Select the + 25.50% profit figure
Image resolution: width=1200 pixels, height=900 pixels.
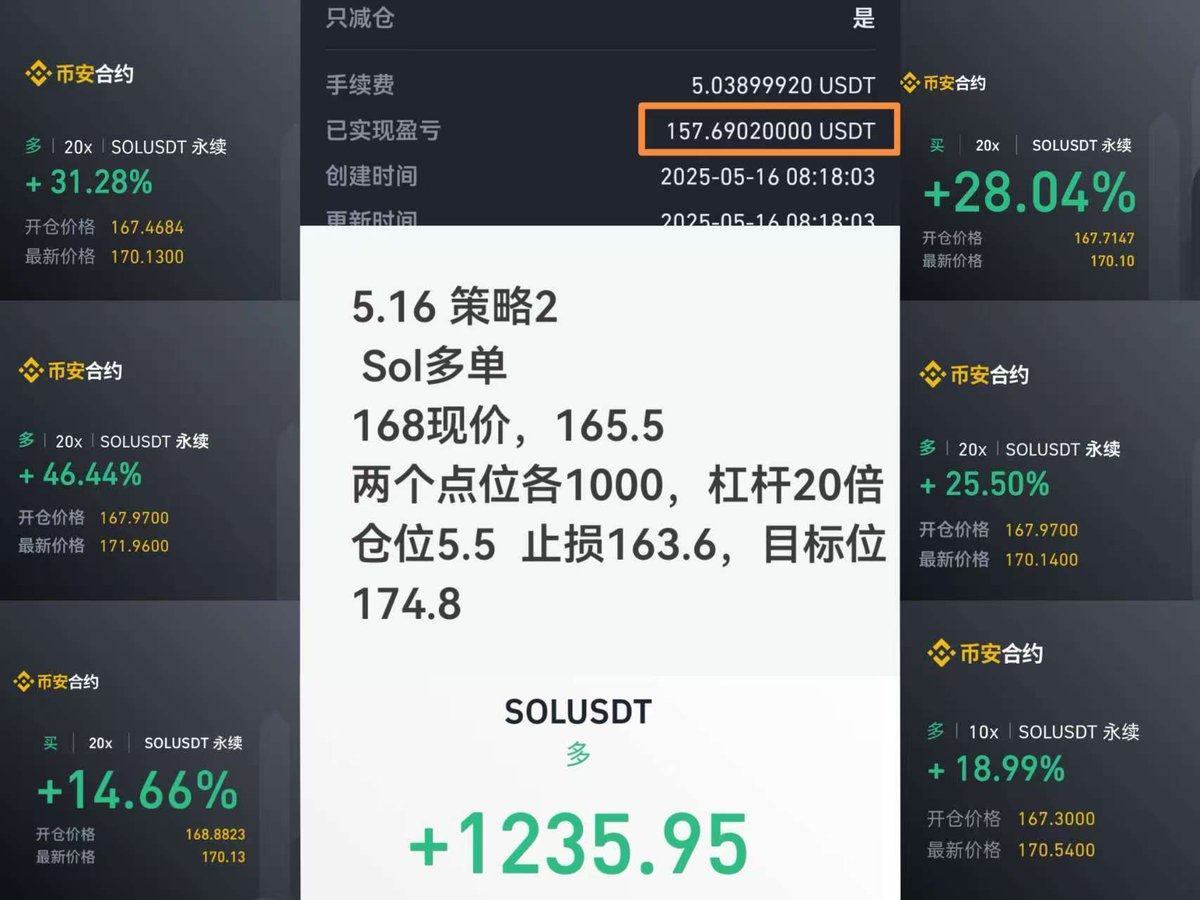[x=984, y=485]
